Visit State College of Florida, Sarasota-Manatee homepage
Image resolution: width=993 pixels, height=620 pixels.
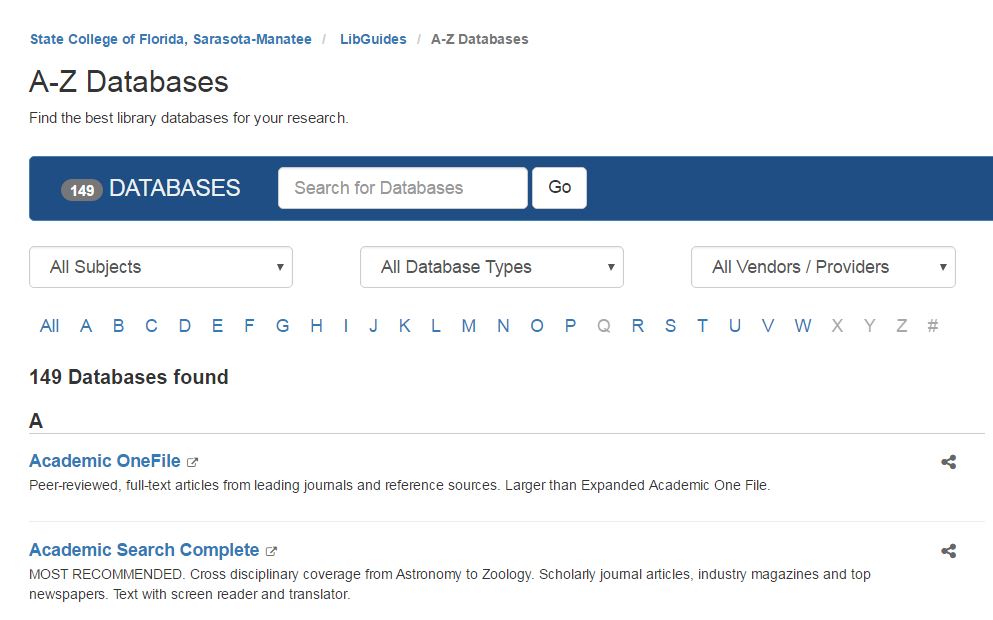pyautogui.click(x=170, y=39)
